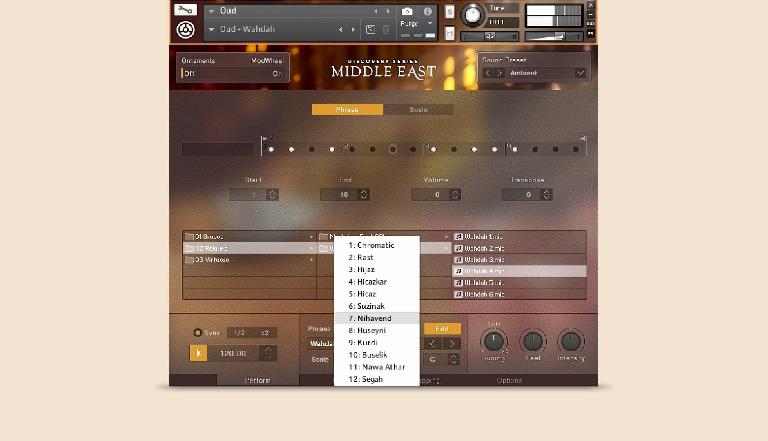Adjust the Feel knob
The height and width of the screenshot is (441, 768).
[x=533, y=341]
